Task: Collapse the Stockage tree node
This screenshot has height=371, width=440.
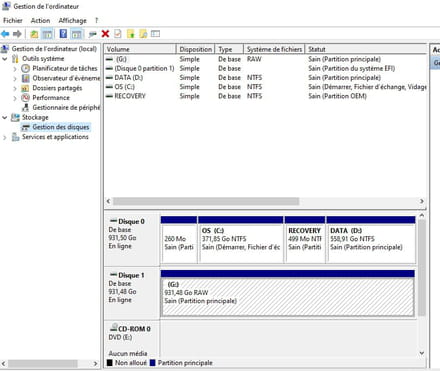Action: 5,118
